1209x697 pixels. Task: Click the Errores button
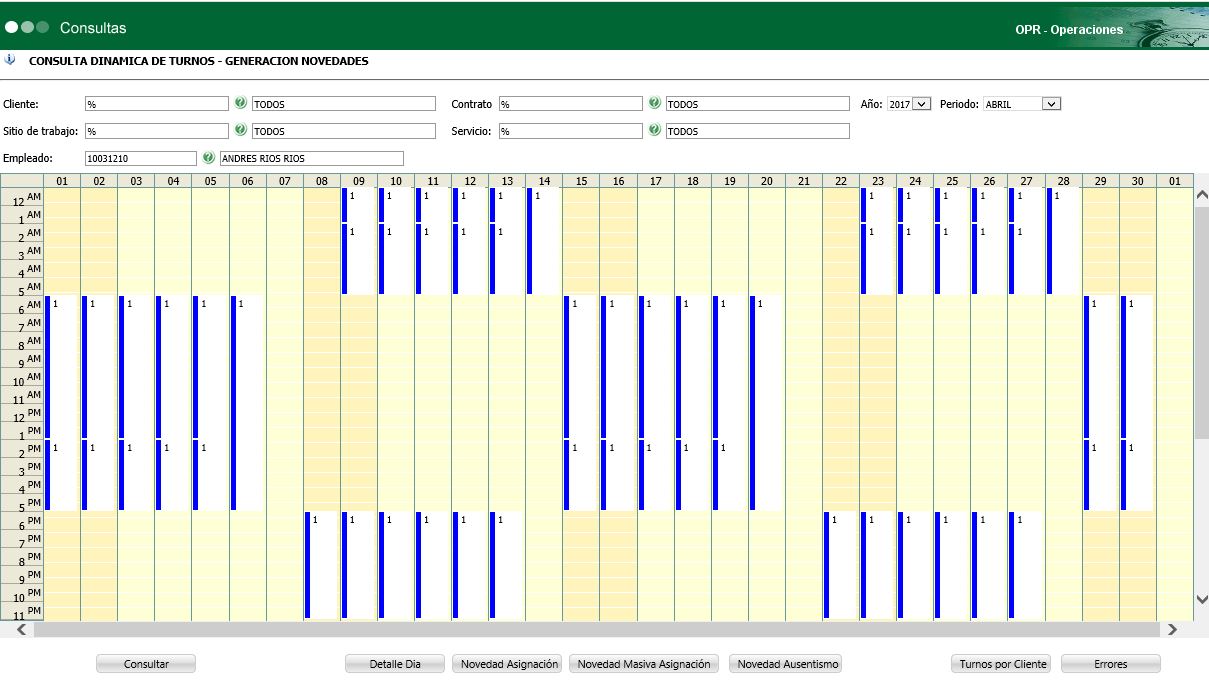(1110, 664)
